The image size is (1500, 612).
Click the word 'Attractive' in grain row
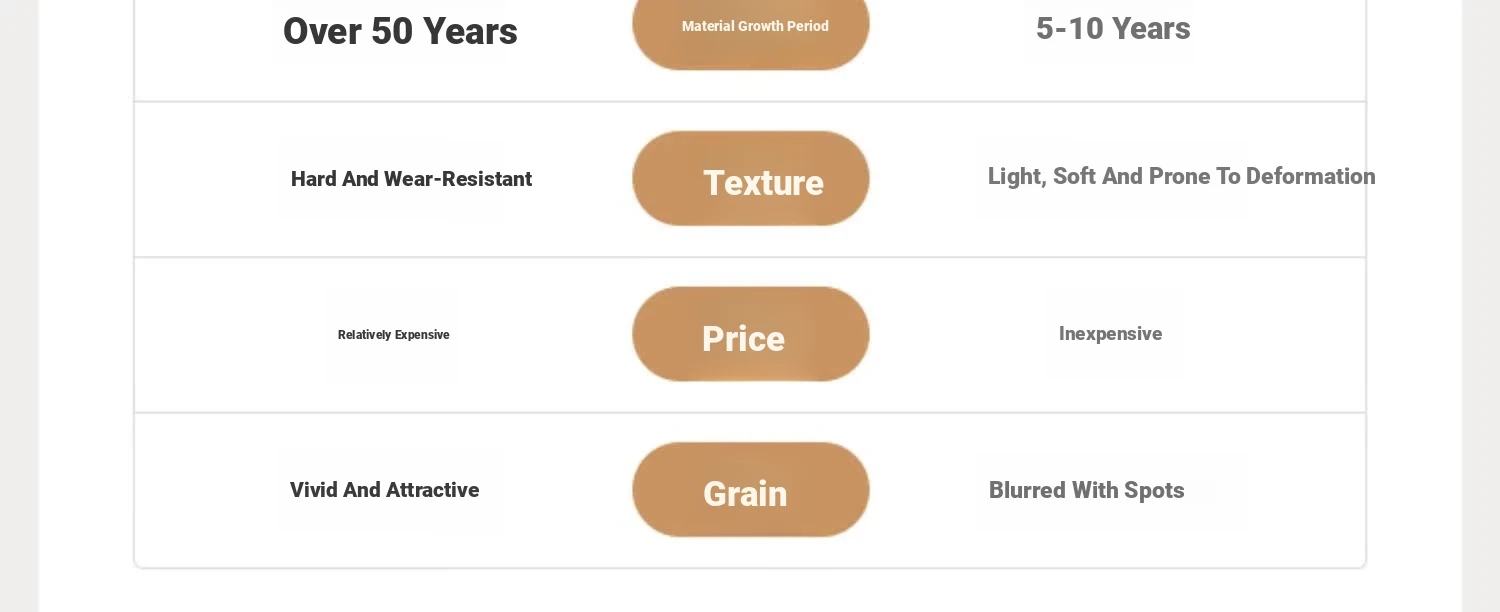(x=432, y=490)
